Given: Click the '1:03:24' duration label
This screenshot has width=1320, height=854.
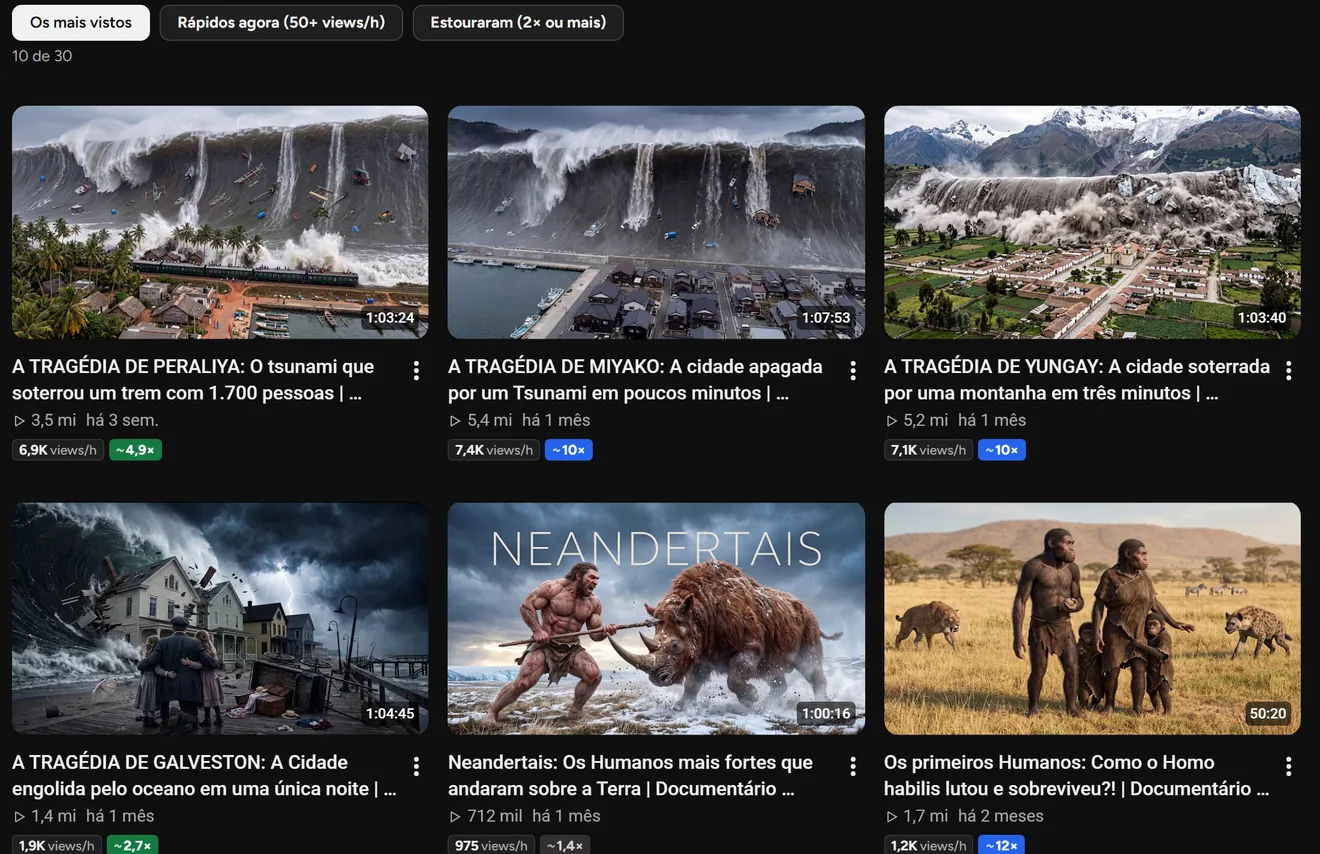Looking at the screenshot, I should pos(390,318).
